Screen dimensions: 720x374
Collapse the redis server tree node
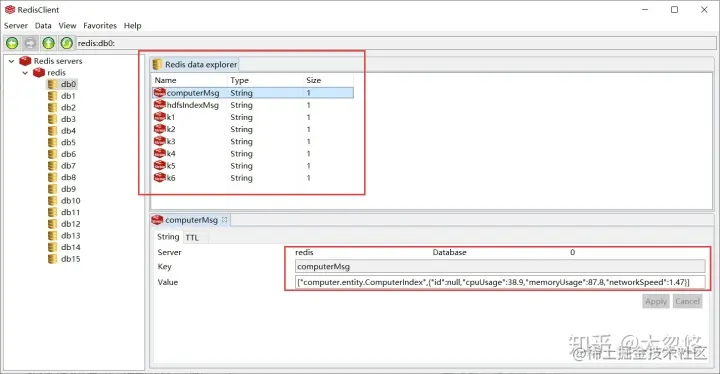pos(25,73)
